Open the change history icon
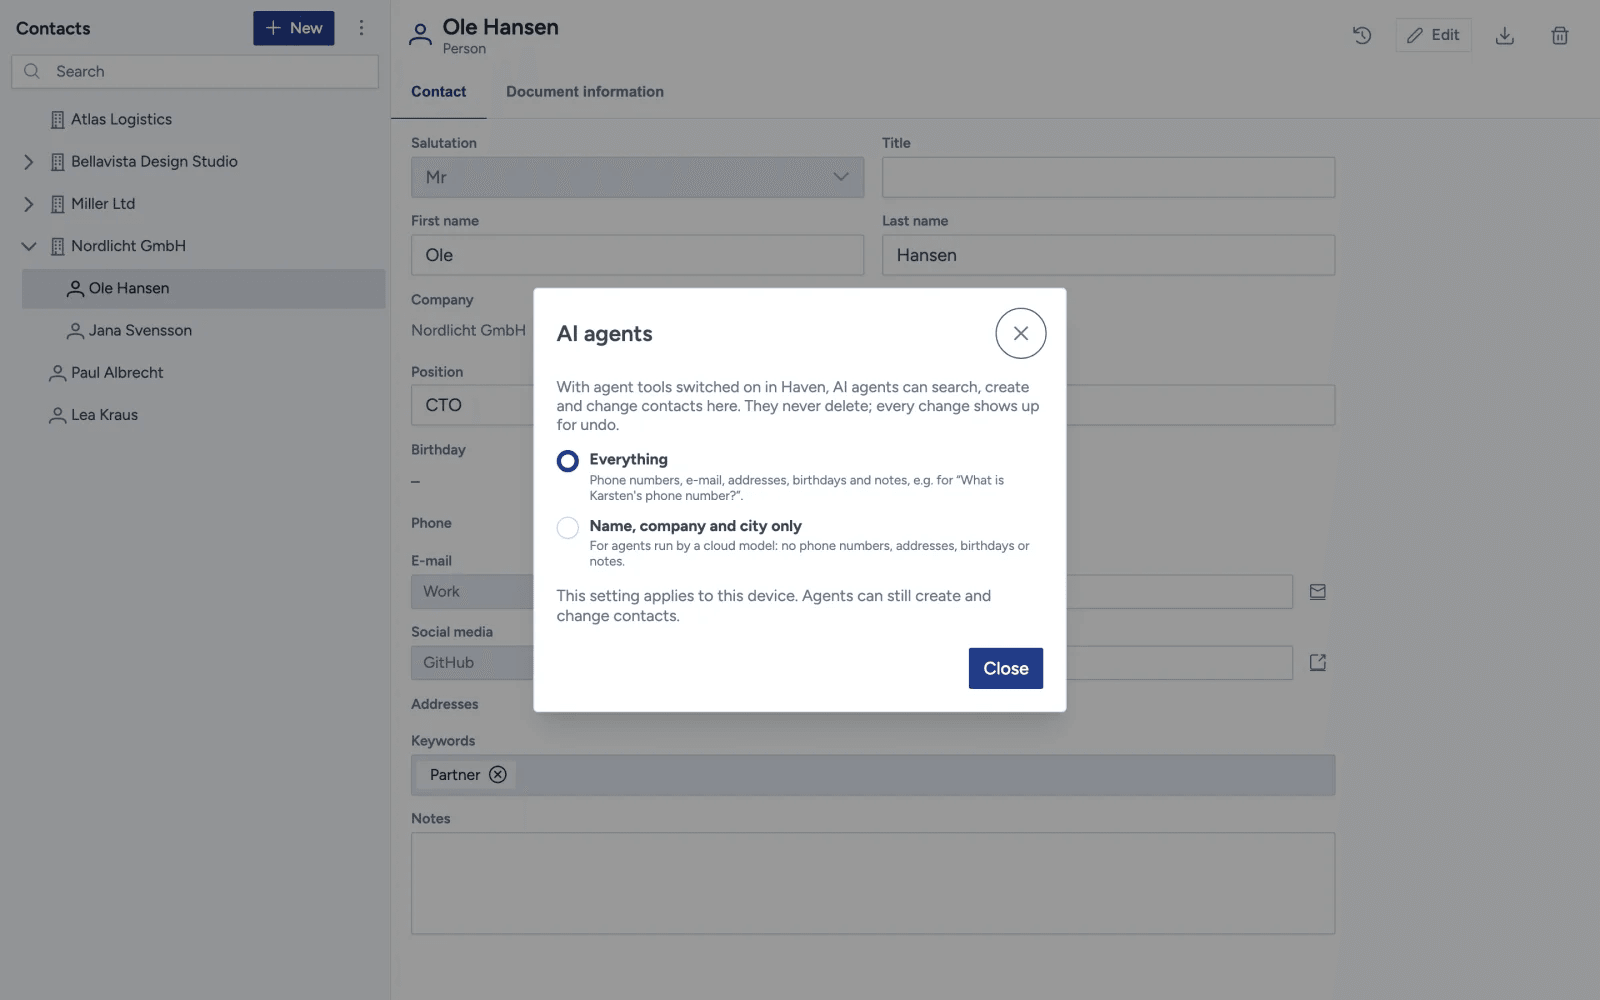This screenshot has height=1000, width=1600. click(1361, 35)
